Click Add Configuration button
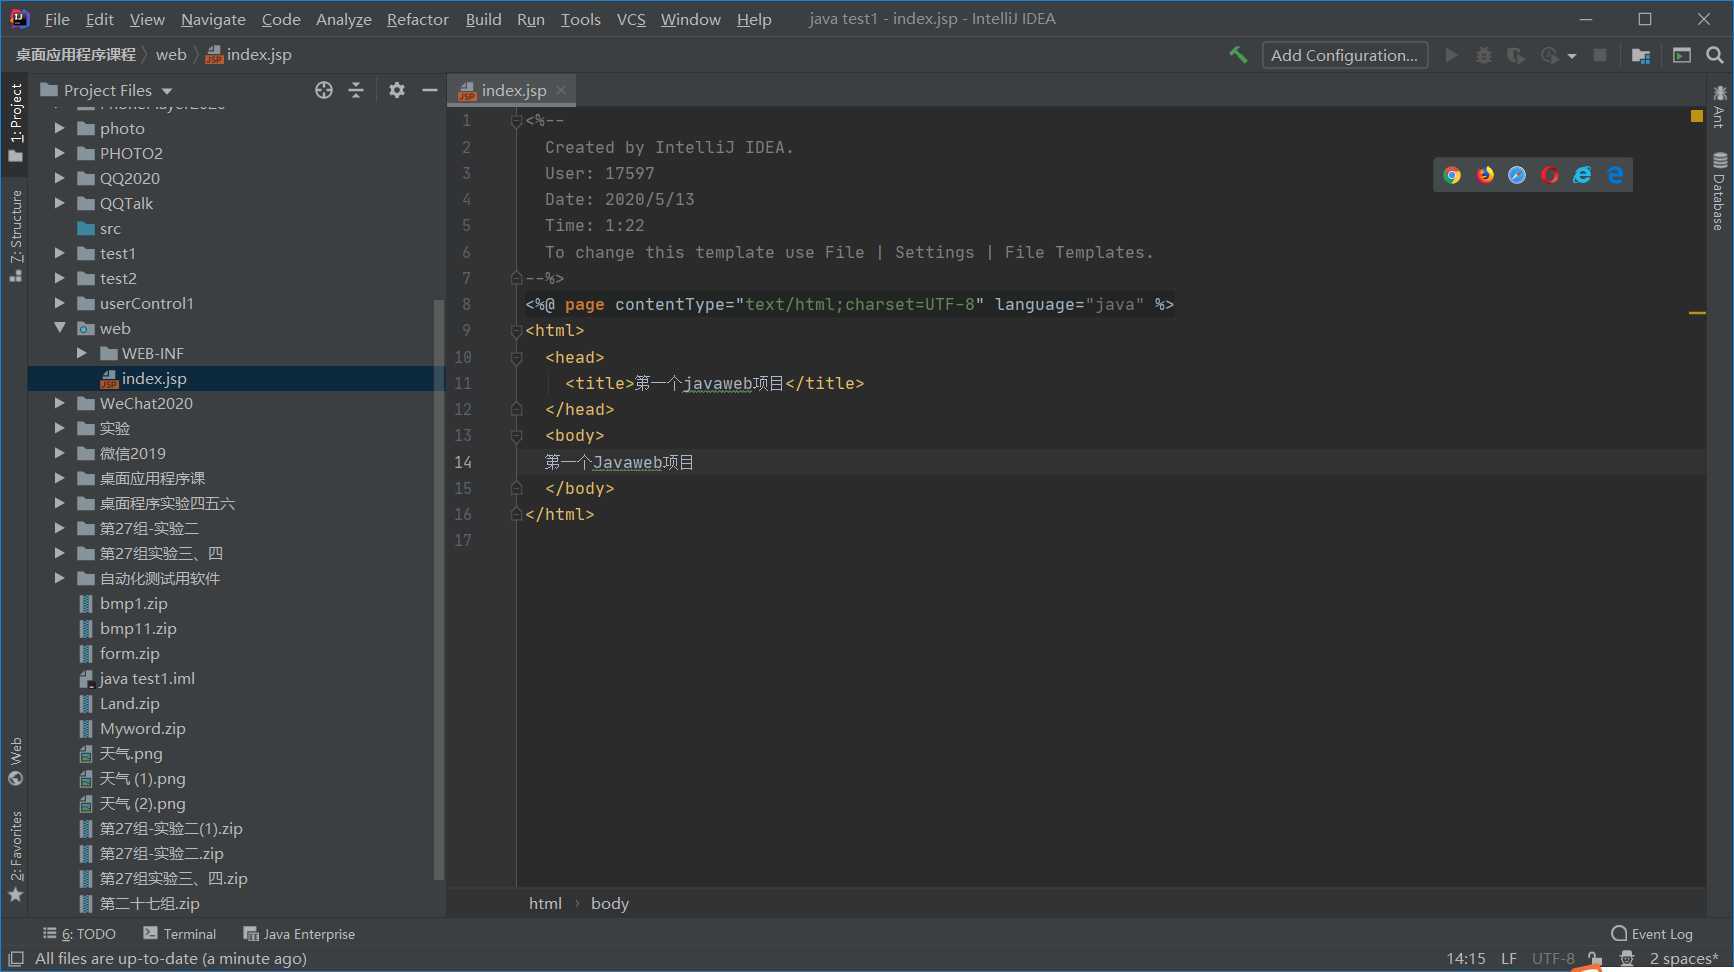Image resolution: width=1734 pixels, height=972 pixels. tap(1344, 55)
